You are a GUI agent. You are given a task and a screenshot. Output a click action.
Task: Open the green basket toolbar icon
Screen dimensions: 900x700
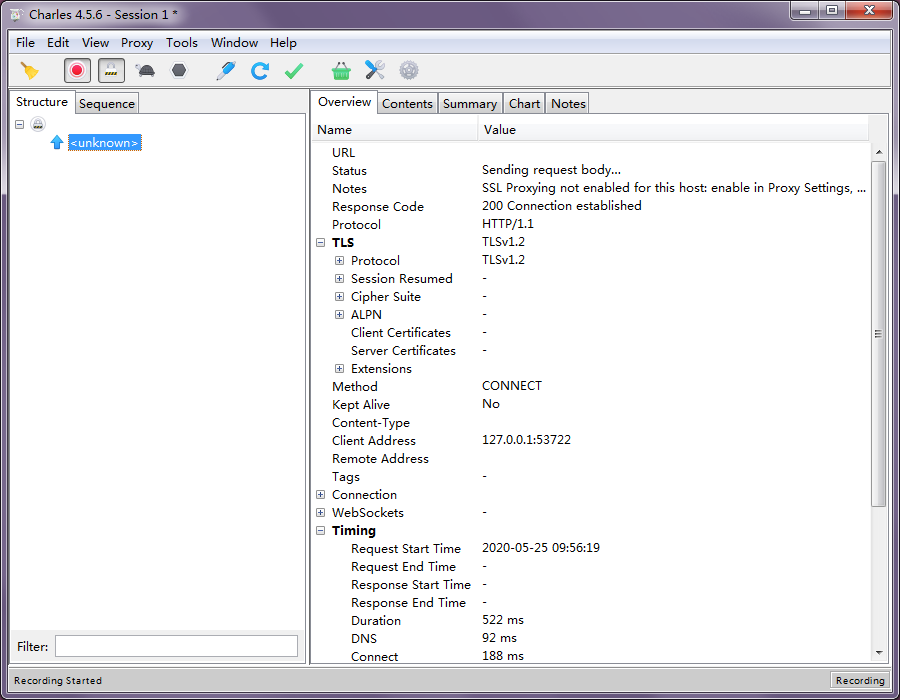(x=341, y=70)
